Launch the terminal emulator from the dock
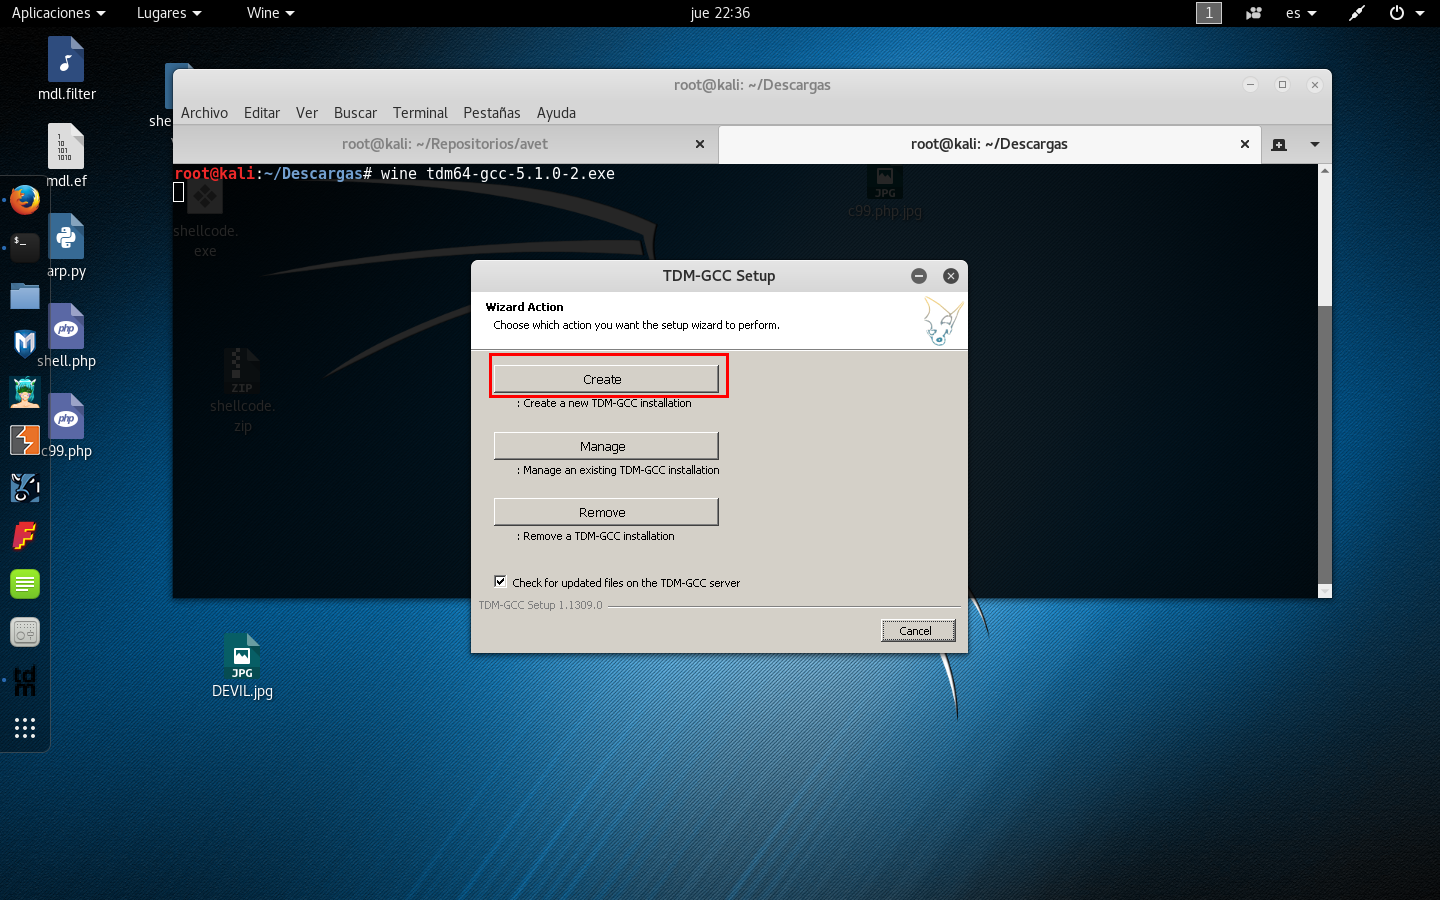 pyautogui.click(x=24, y=247)
